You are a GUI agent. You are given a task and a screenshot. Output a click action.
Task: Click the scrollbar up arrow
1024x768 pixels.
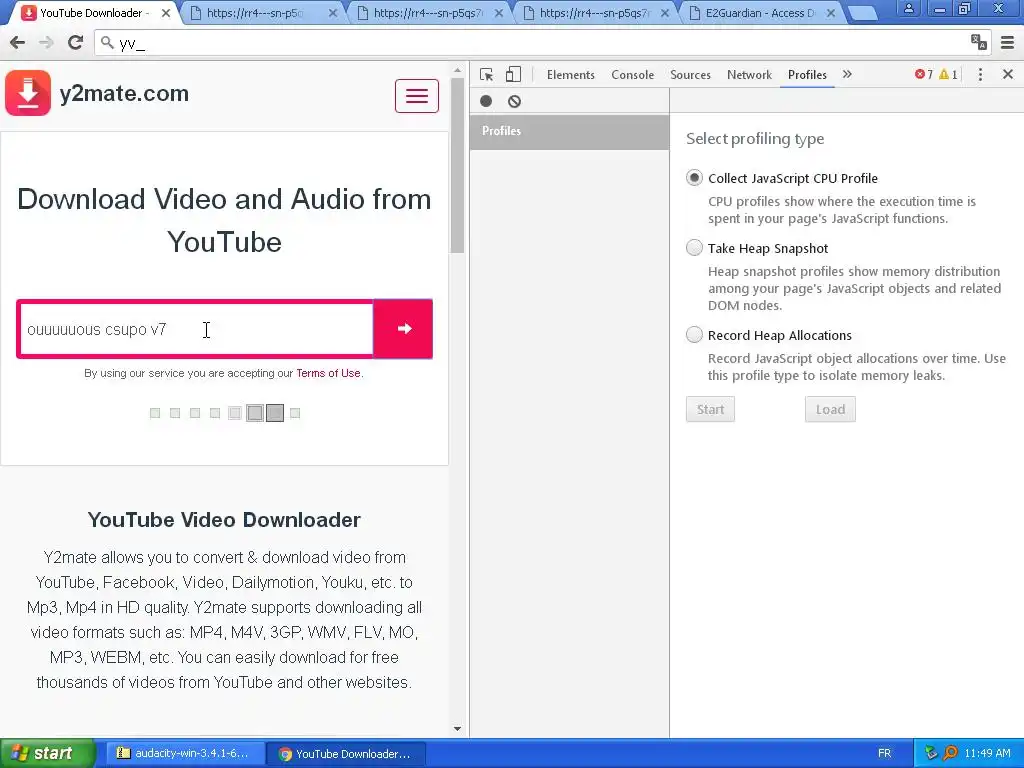pyautogui.click(x=457, y=70)
